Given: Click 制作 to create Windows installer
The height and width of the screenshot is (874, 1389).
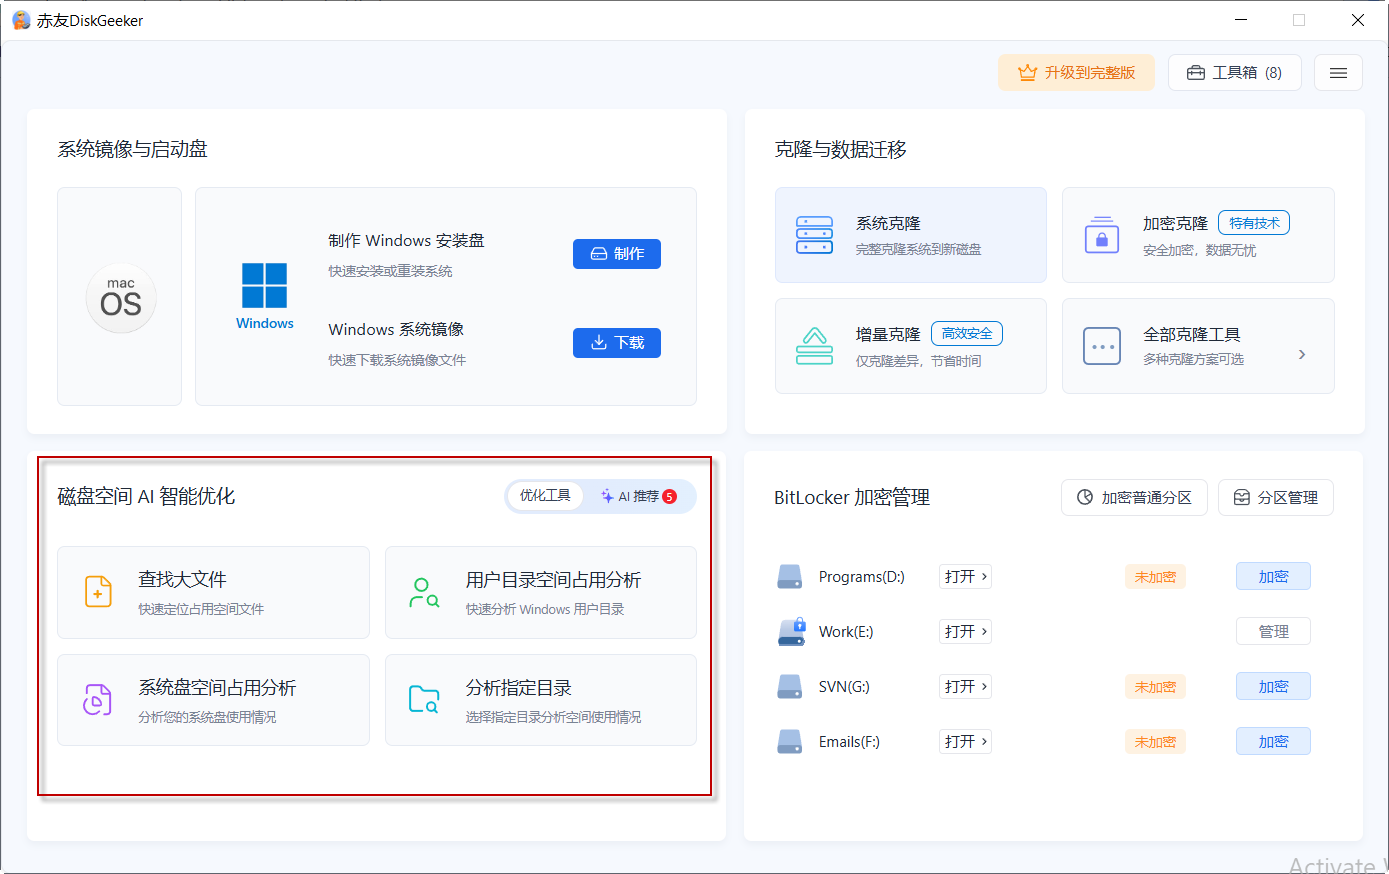Looking at the screenshot, I should pos(617,254).
